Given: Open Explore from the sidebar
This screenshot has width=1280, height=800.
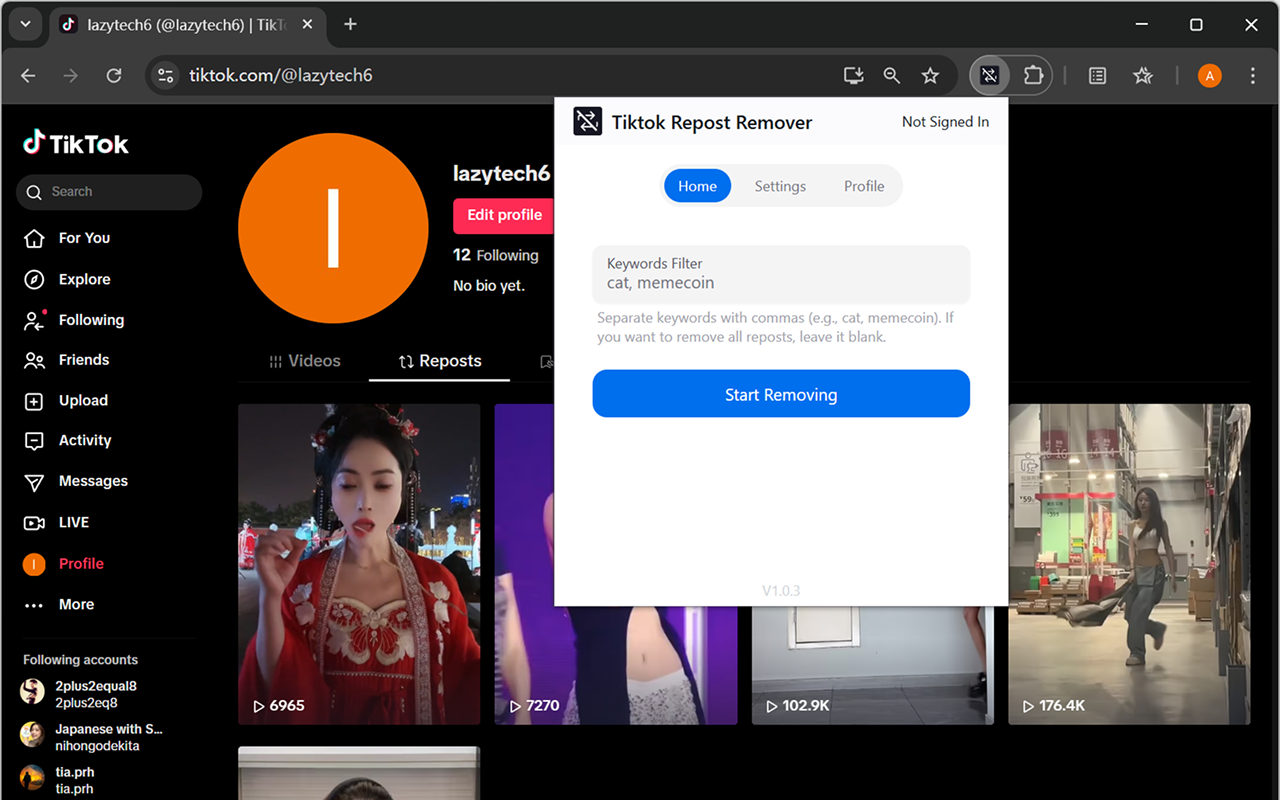Looking at the screenshot, I should (x=34, y=279).
